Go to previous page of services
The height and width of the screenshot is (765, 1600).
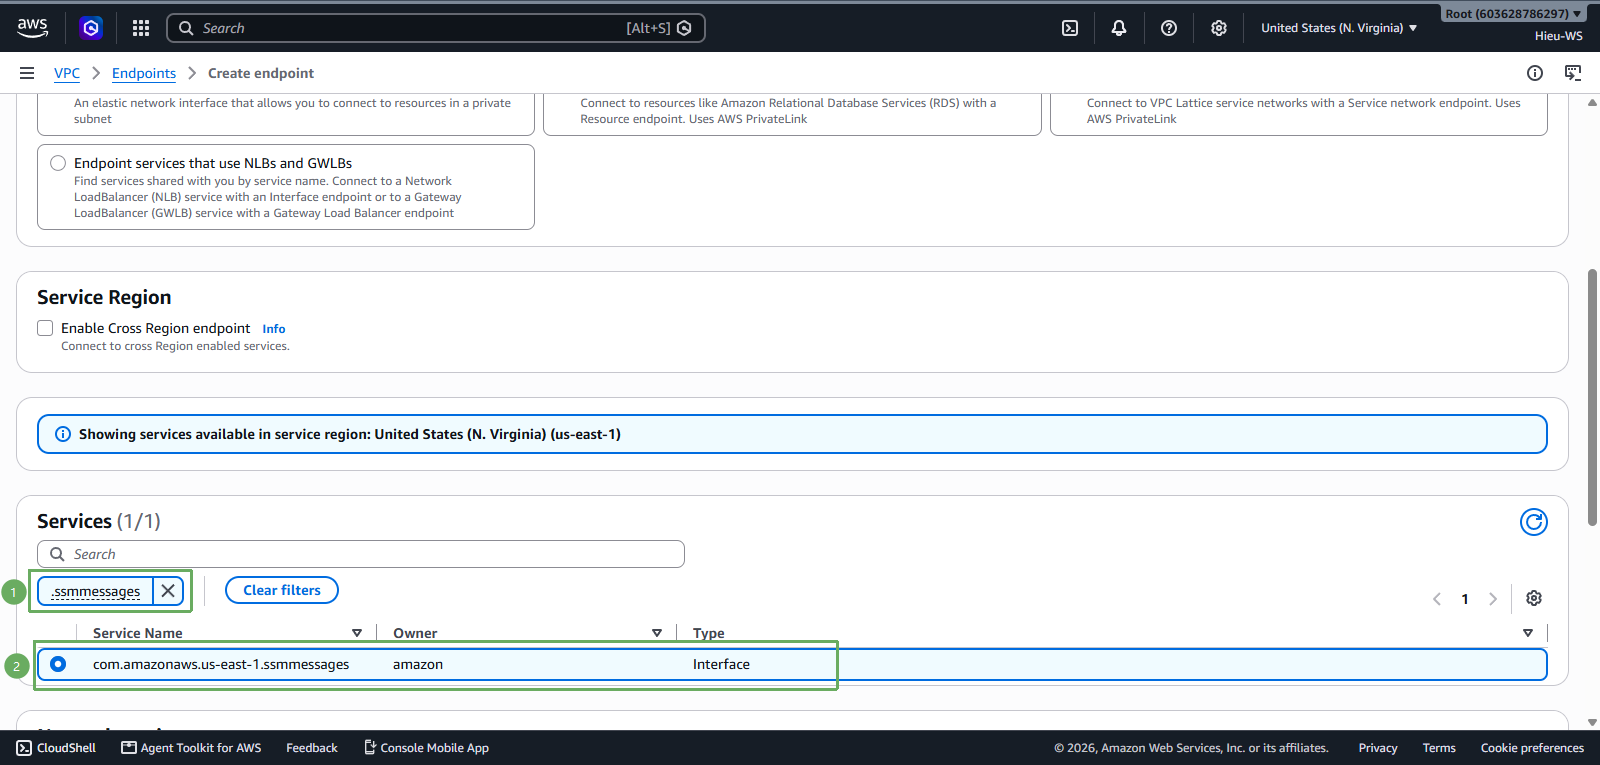point(1437,599)
